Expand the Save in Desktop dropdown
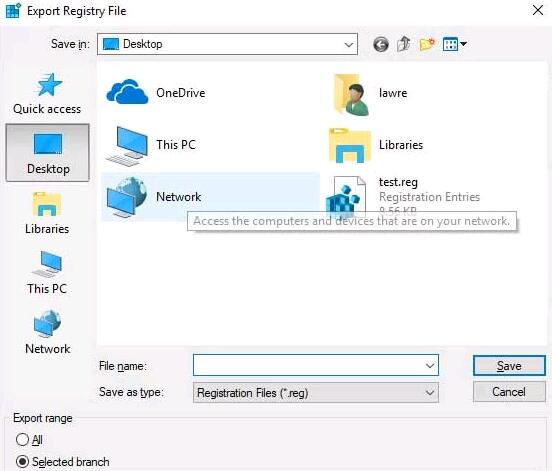 coord(227,44)
